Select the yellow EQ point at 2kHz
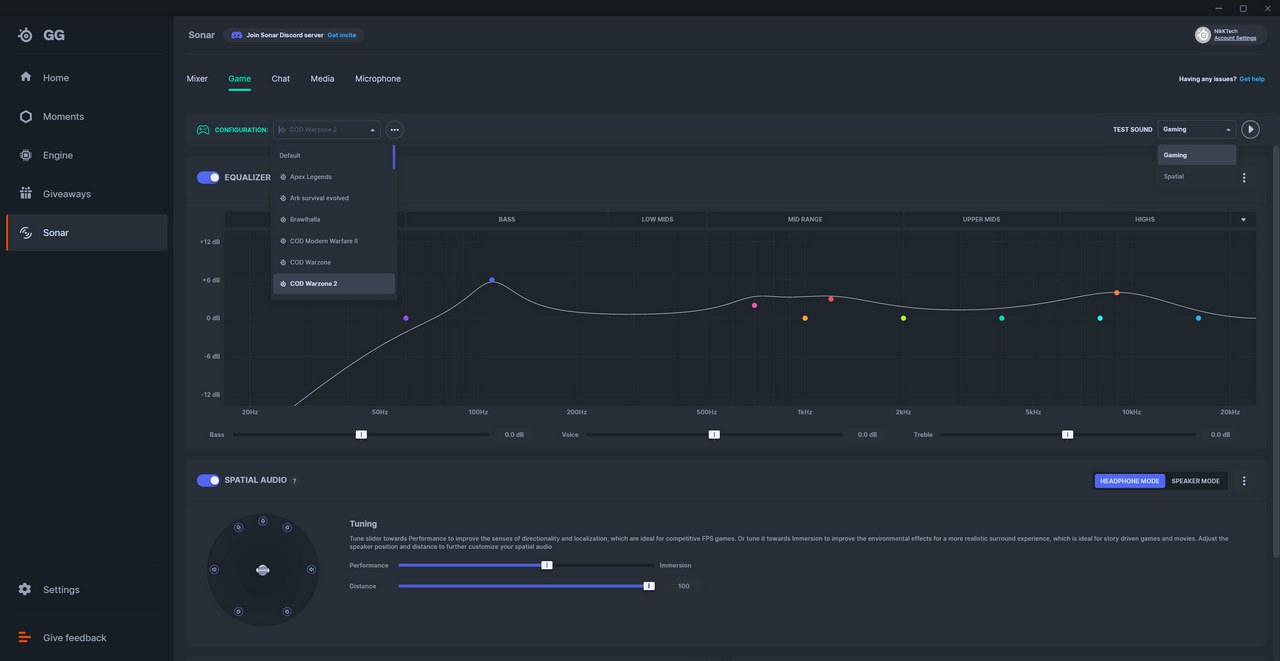This screenshot has width=1280, height=661. click(x=903, y=318)
